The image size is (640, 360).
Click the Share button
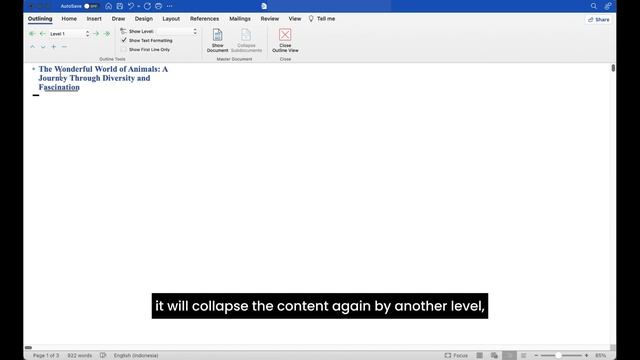click(x=599, y=20)
